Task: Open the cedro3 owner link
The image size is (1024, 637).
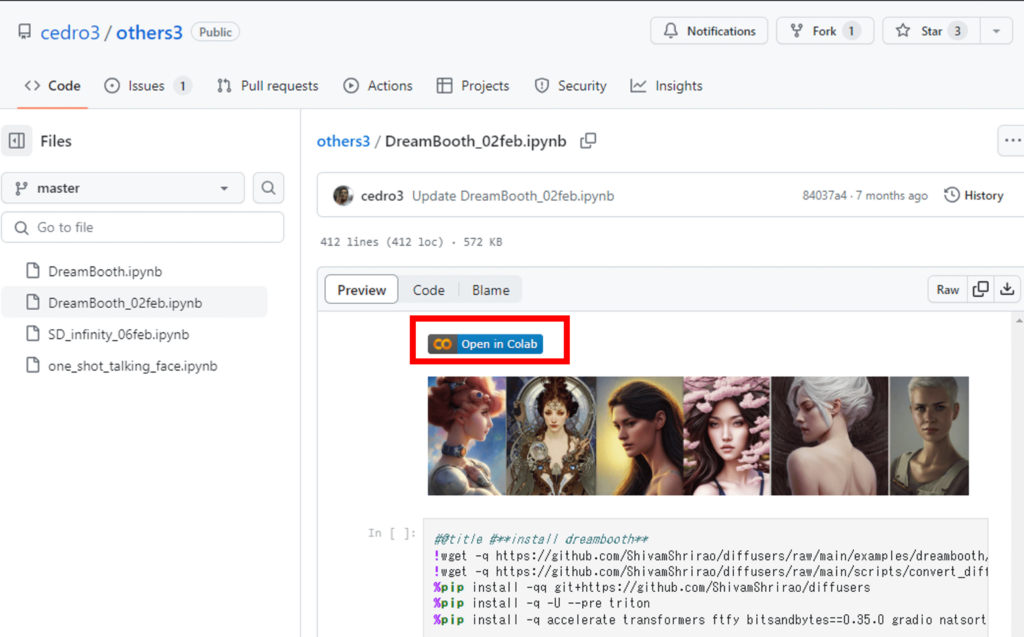Action: 70,32
